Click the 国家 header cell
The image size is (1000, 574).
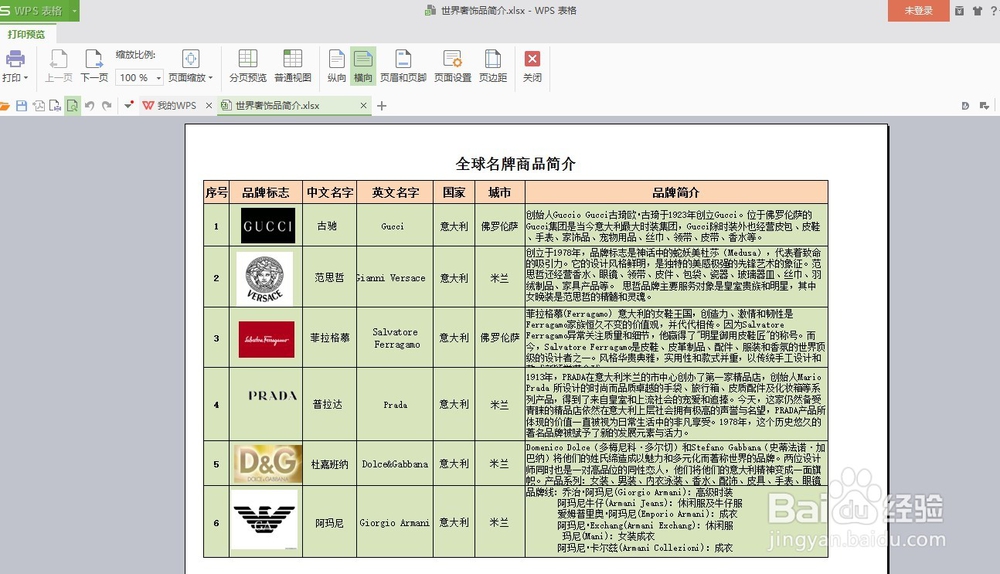click(x=454, y=193)
